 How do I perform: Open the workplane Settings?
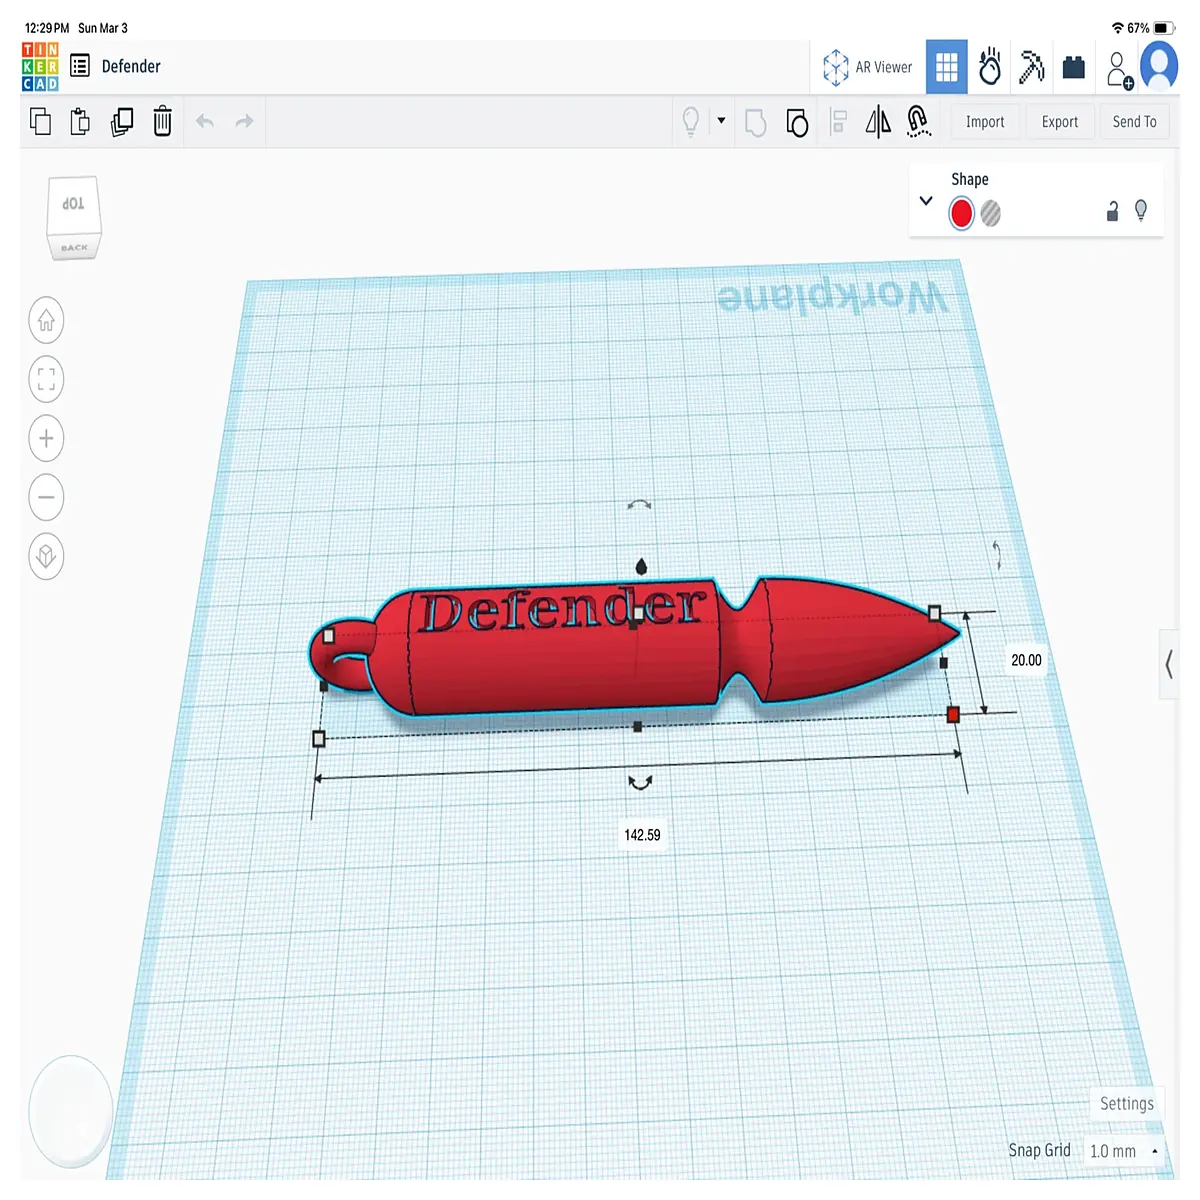tap(1126, 1104)
